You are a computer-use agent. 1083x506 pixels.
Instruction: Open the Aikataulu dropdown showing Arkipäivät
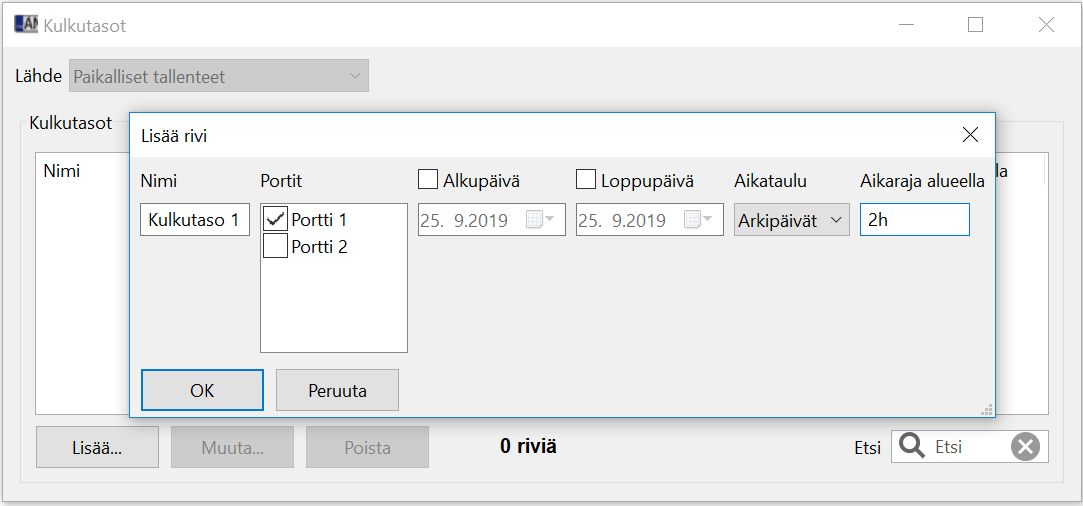792,220
